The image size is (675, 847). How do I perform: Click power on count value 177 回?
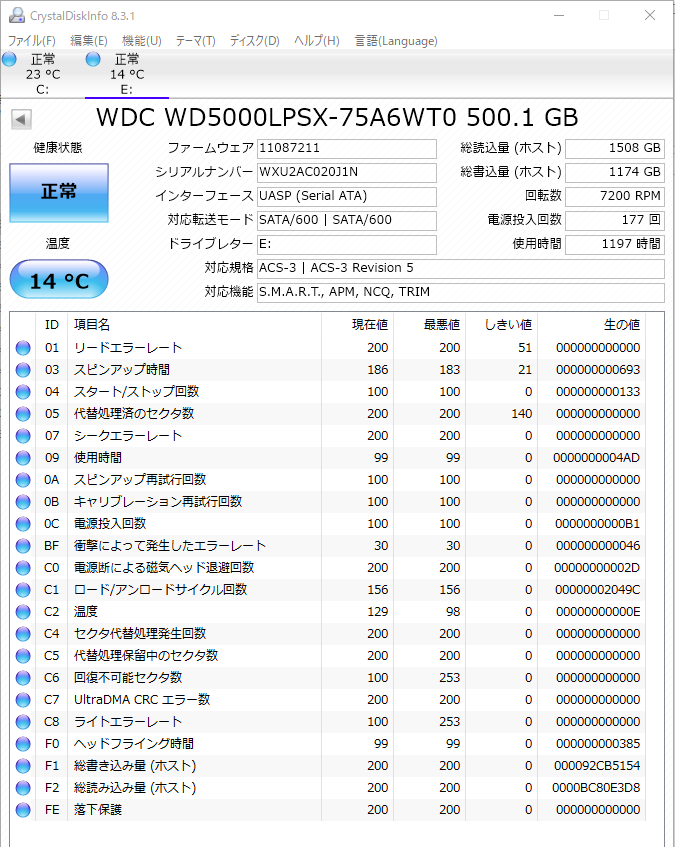615,220
